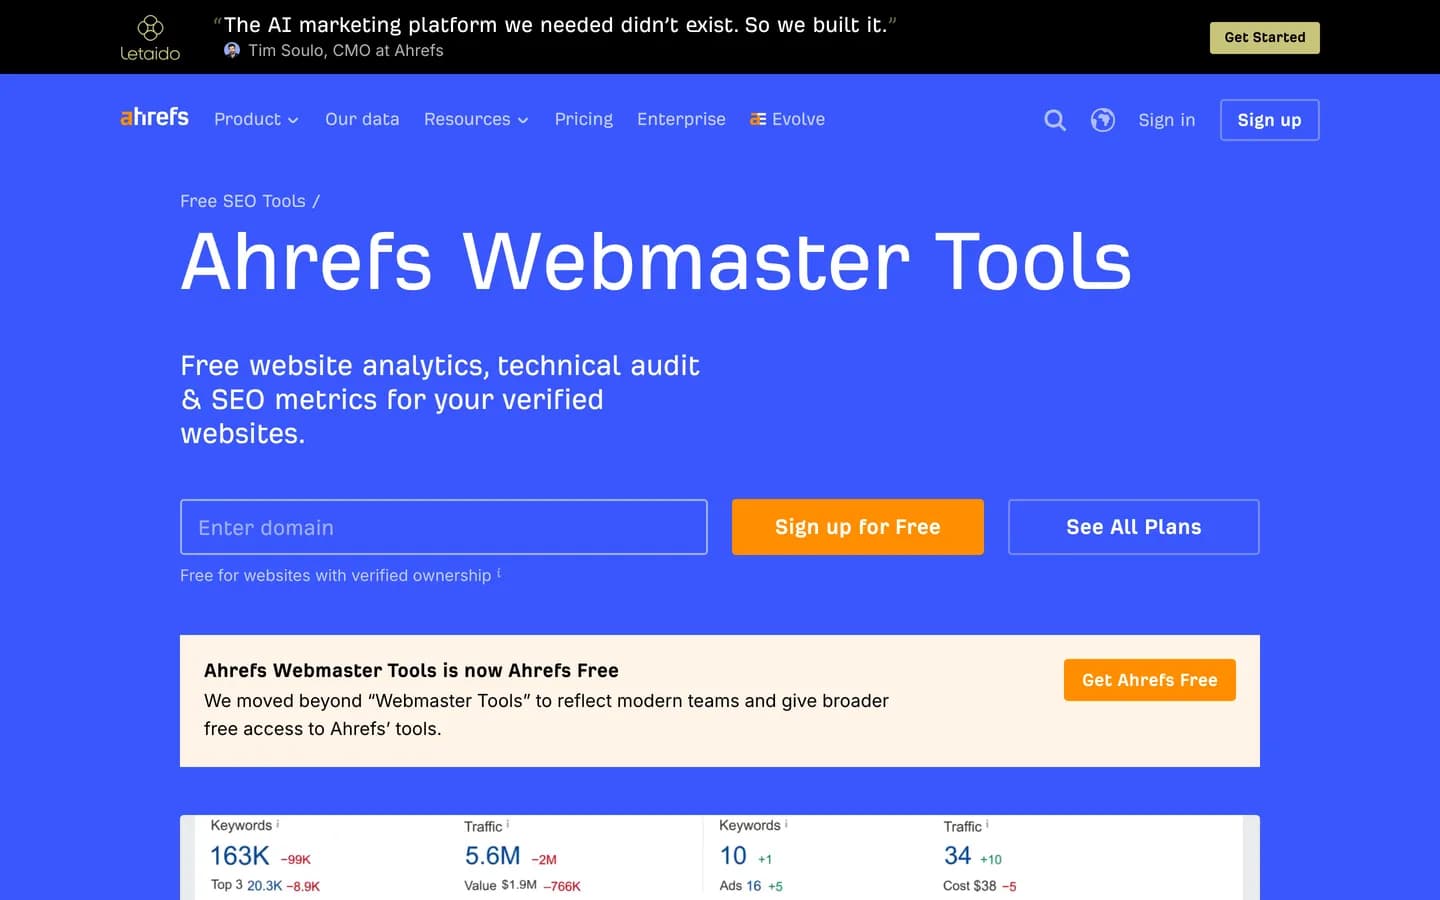
Task: Focus the Enter domain input field
Action: click(444, 527)
